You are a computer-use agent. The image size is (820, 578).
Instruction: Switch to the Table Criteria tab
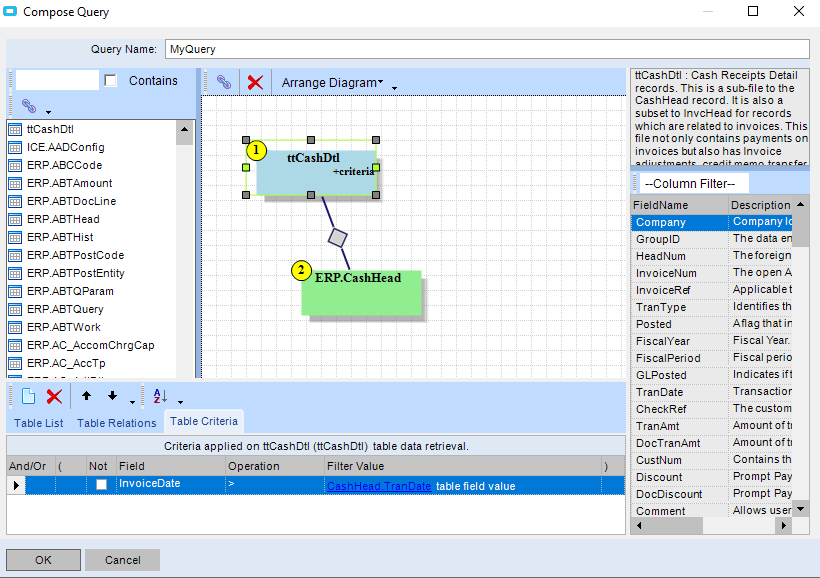pyautogui.click(x=204, y=421)
